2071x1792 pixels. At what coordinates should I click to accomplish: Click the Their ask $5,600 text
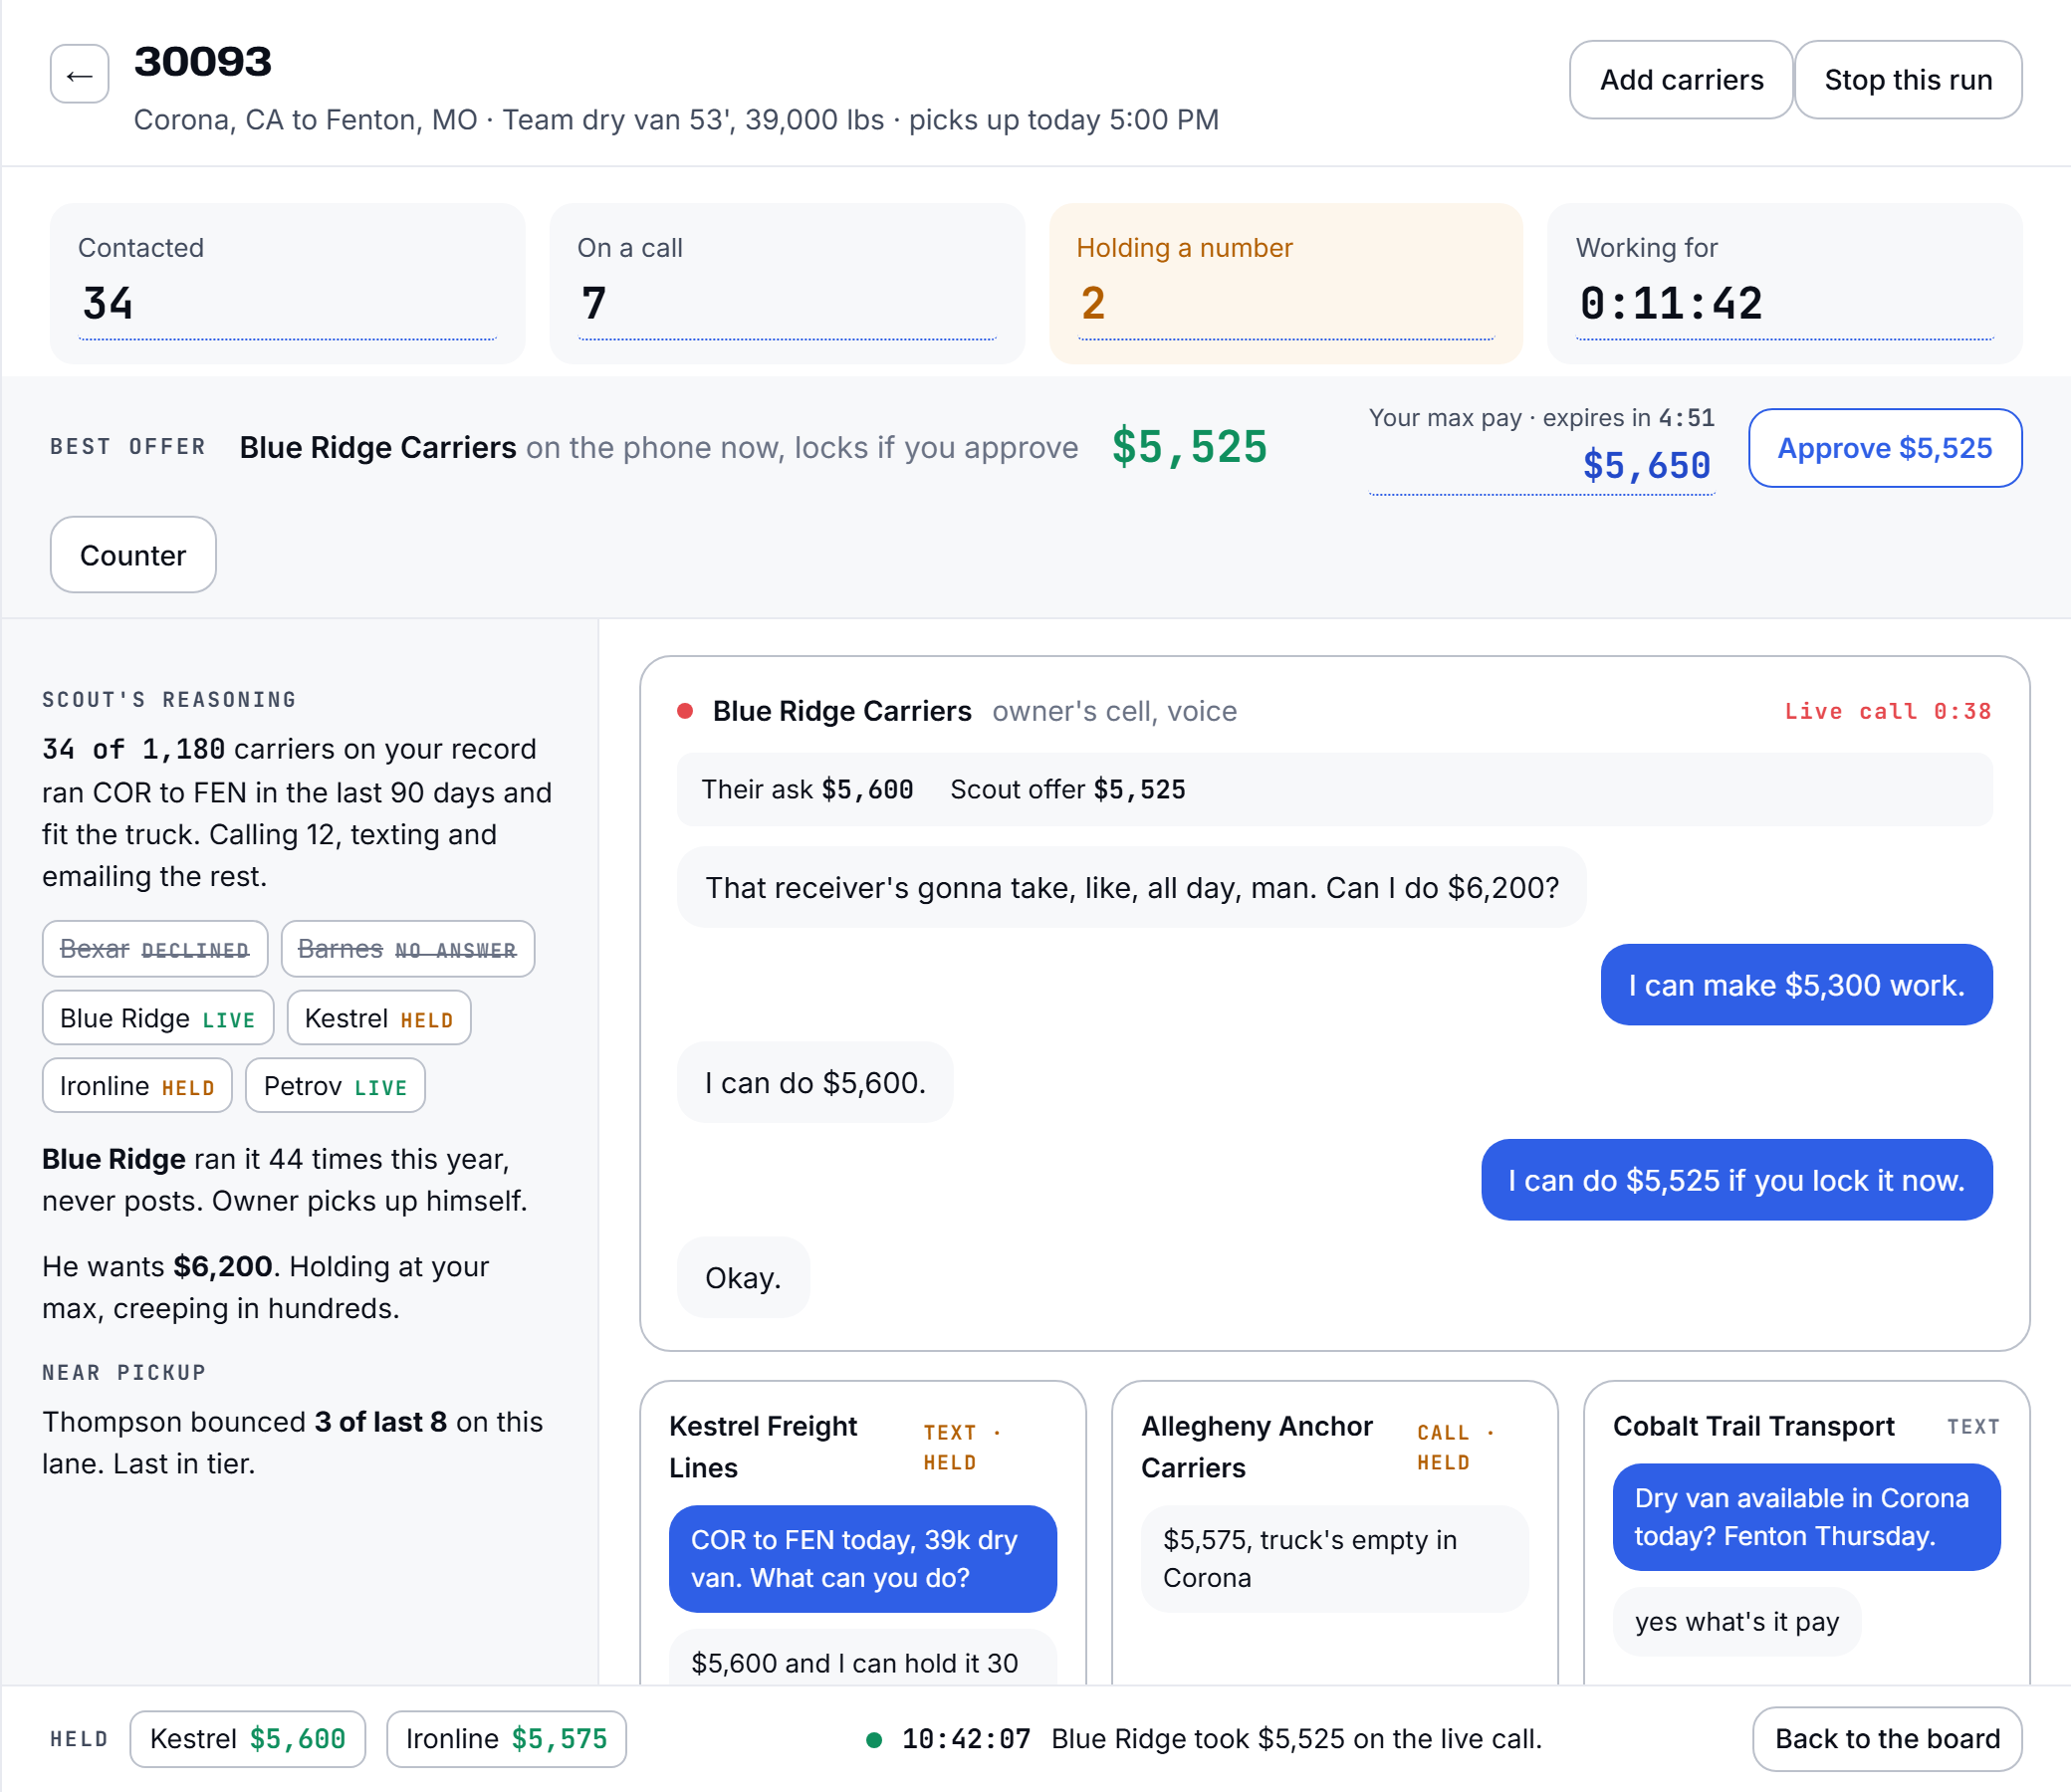pos(807,790)
